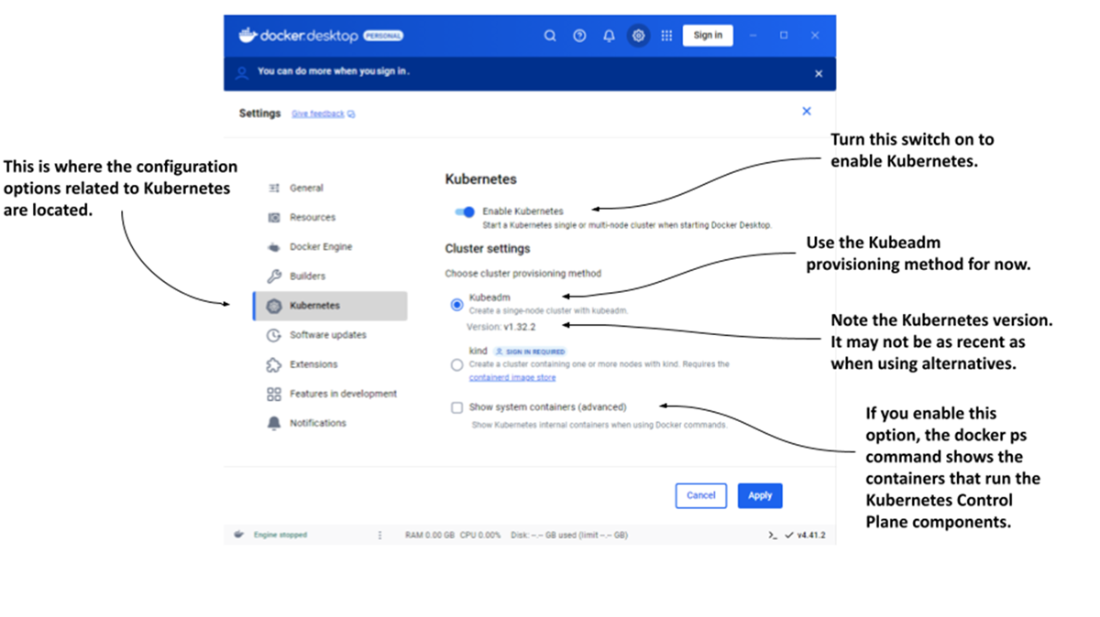Open the containerd image store link
The height and width of the screenshot is (617, 1100).
512,378
